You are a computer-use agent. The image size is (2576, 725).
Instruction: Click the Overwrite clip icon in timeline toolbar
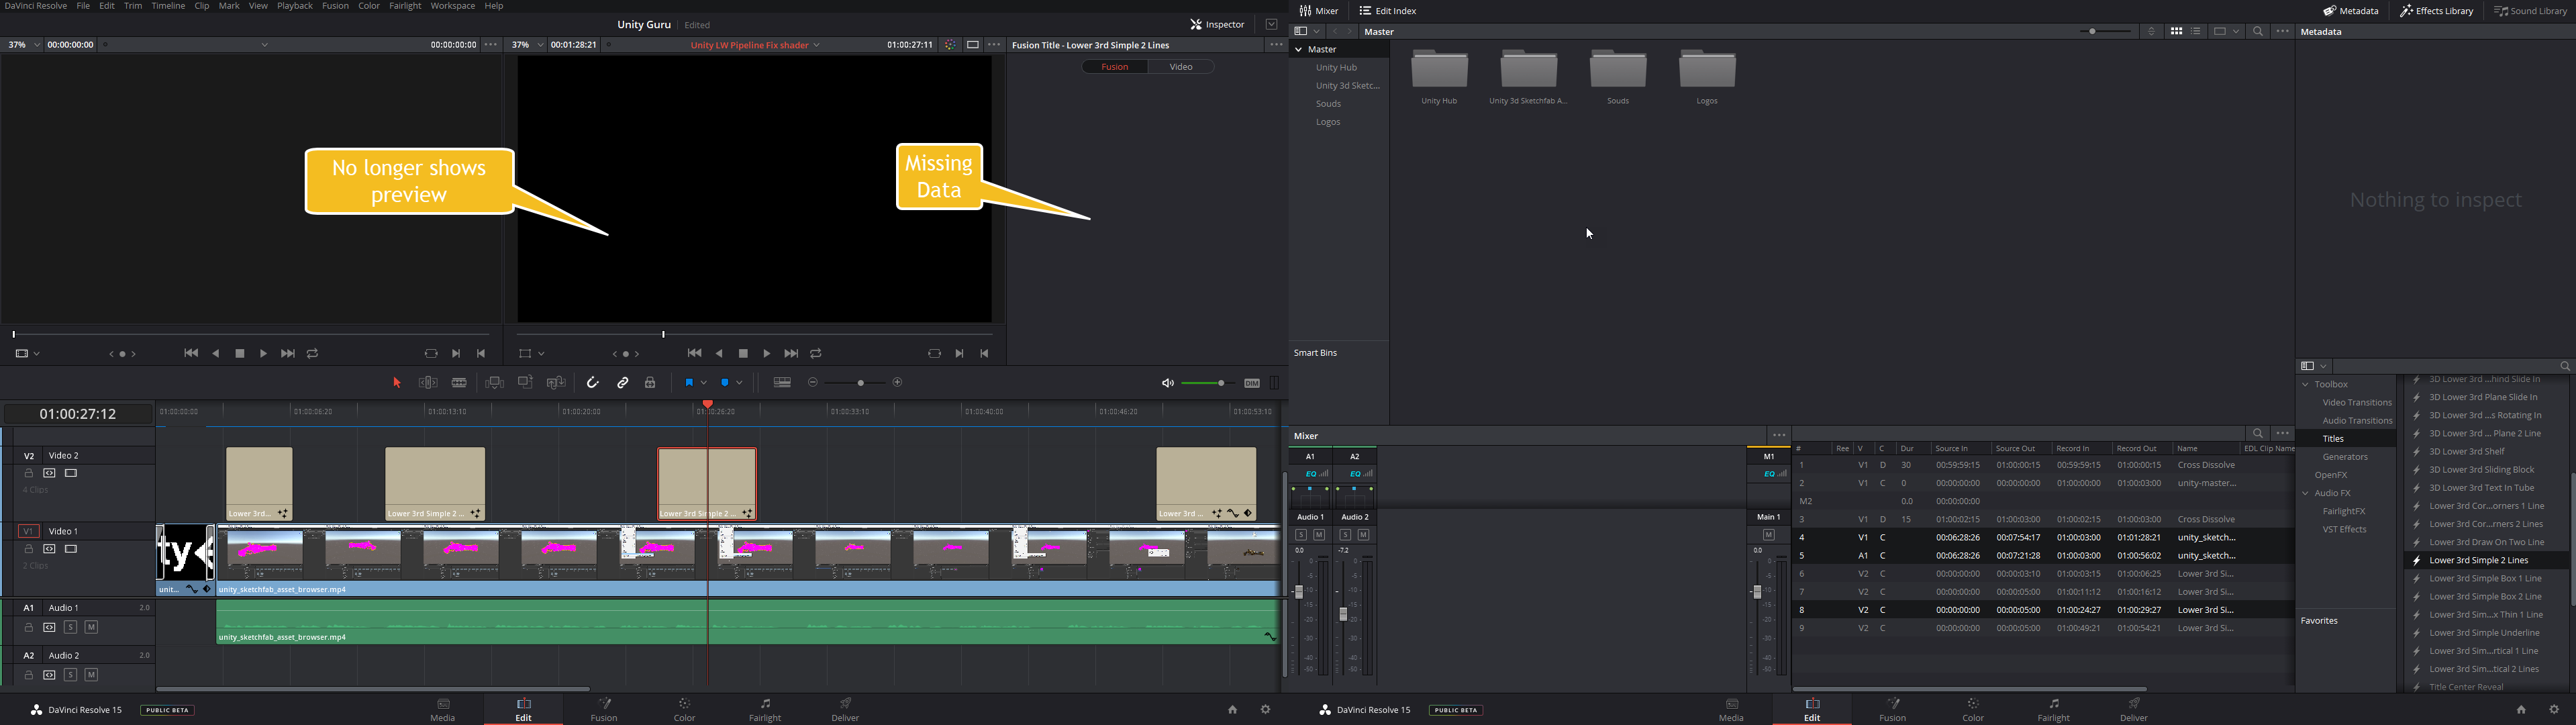(525, 383)
